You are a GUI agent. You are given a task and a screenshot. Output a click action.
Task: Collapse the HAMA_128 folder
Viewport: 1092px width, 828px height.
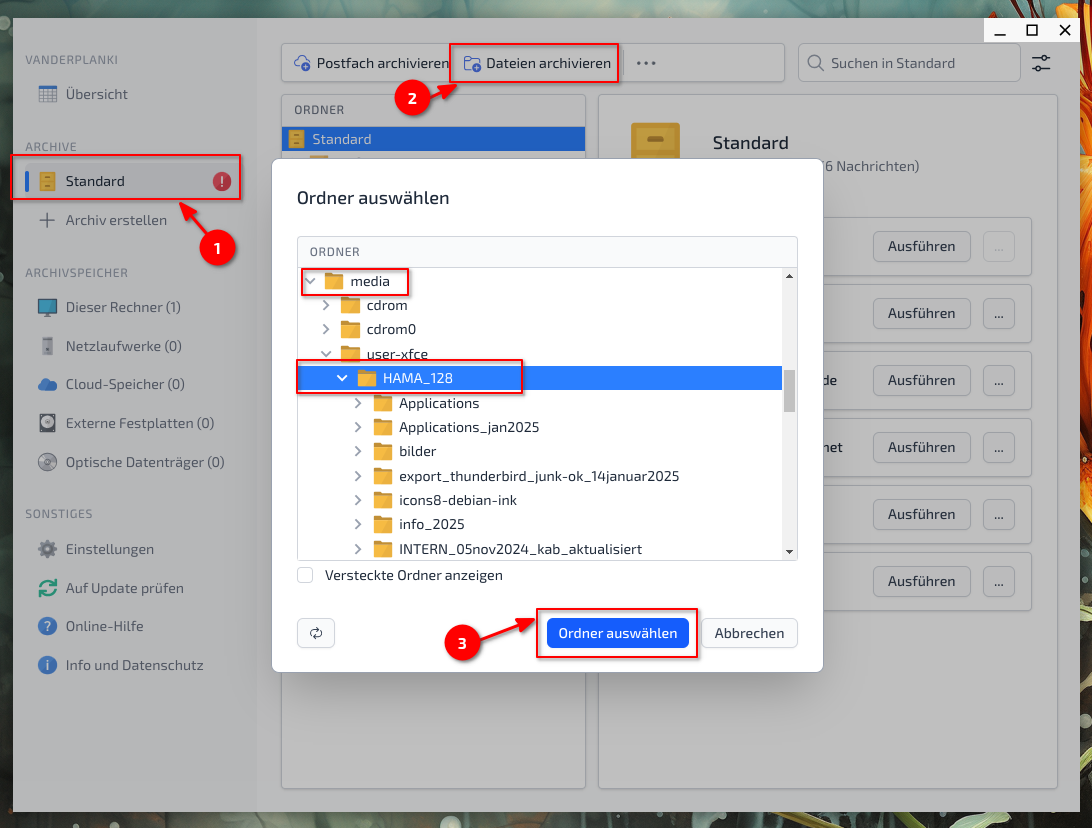pyautogui.click(x=342, y=378)
